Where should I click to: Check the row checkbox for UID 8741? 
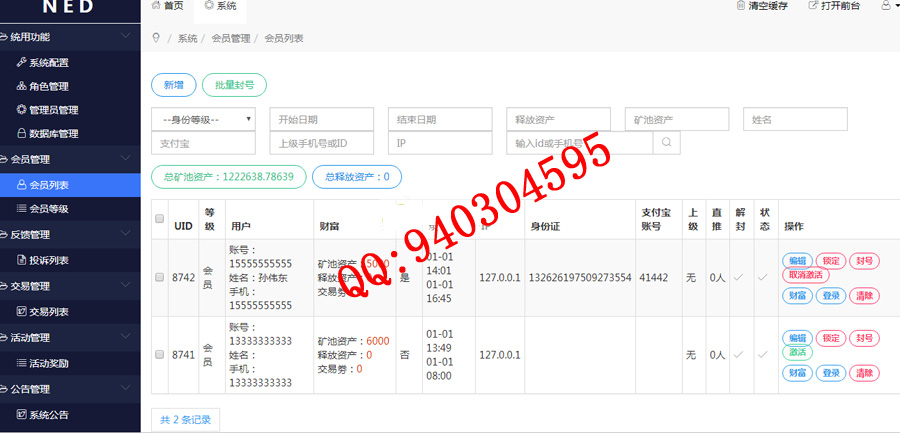(x=159, y=355)
